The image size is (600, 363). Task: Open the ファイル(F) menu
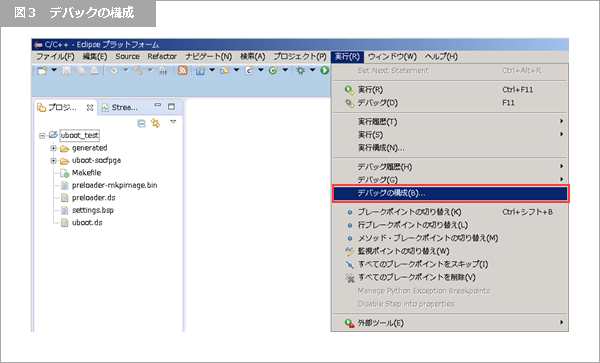coord(55,57)
